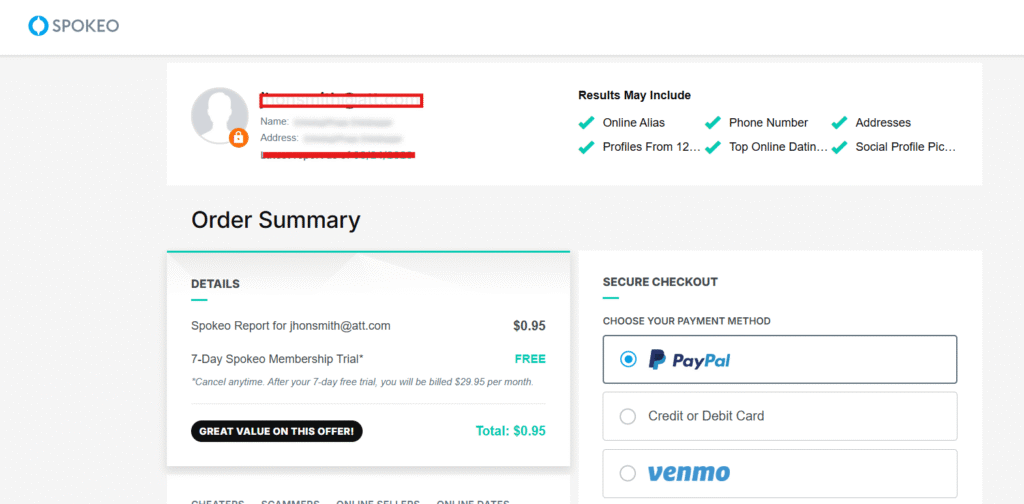Screen dimensions: 1024x504
Task: Choose the Credit or Debit Card radio option
Action: tap(628, 416)
